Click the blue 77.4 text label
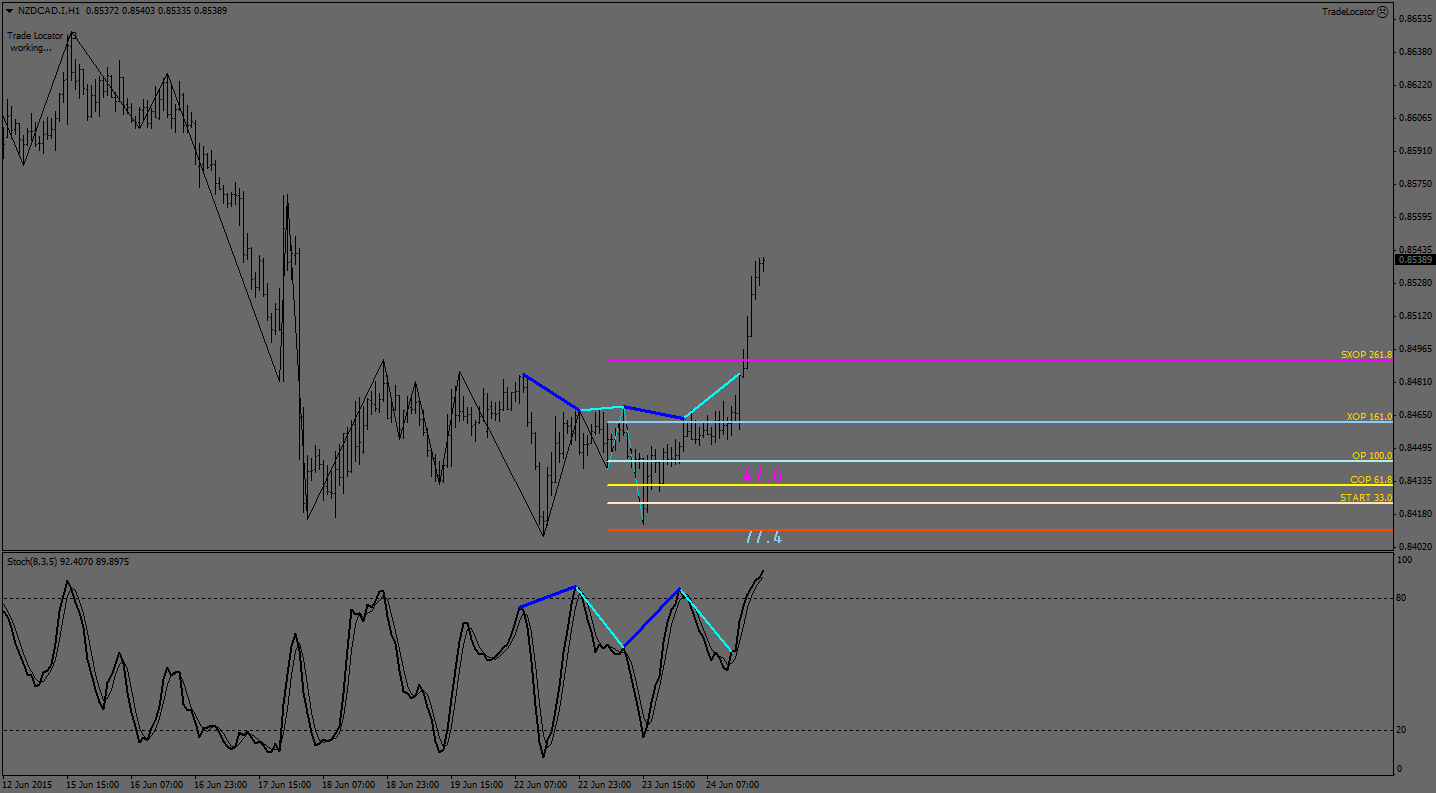Screen dimensions: 1436x793 pyautogui.click(x=763, y=538)
